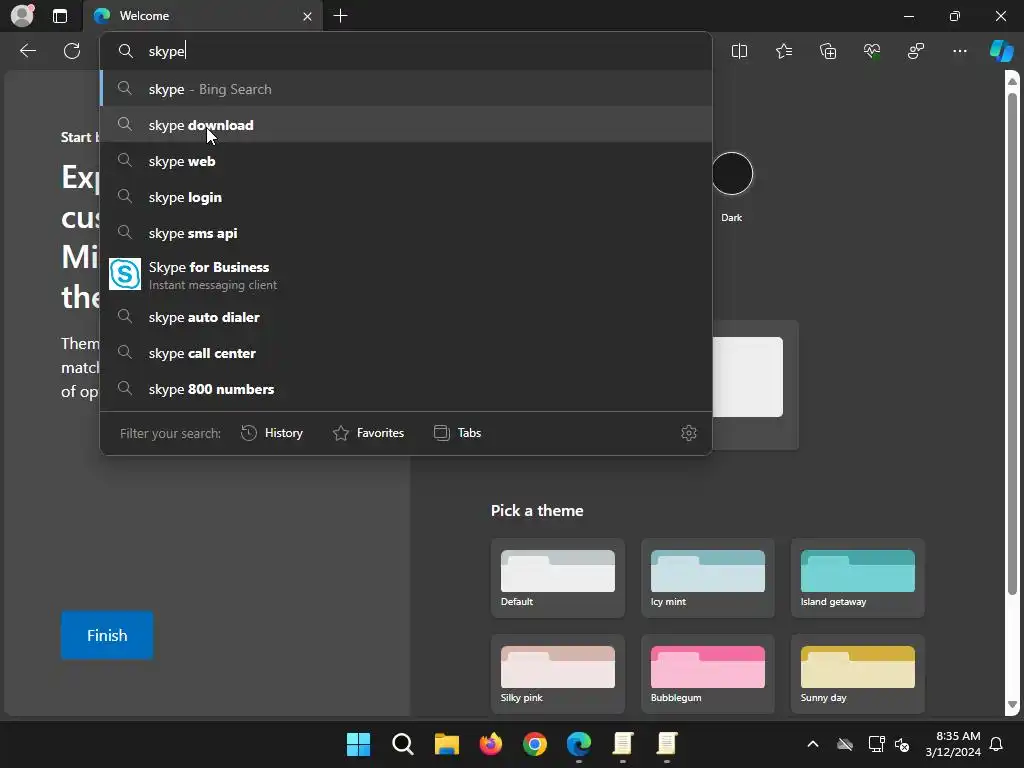Open the split screen icon in toolbar
The height and width of the screenshot is (768, 1024).
[x=739, y=51]
